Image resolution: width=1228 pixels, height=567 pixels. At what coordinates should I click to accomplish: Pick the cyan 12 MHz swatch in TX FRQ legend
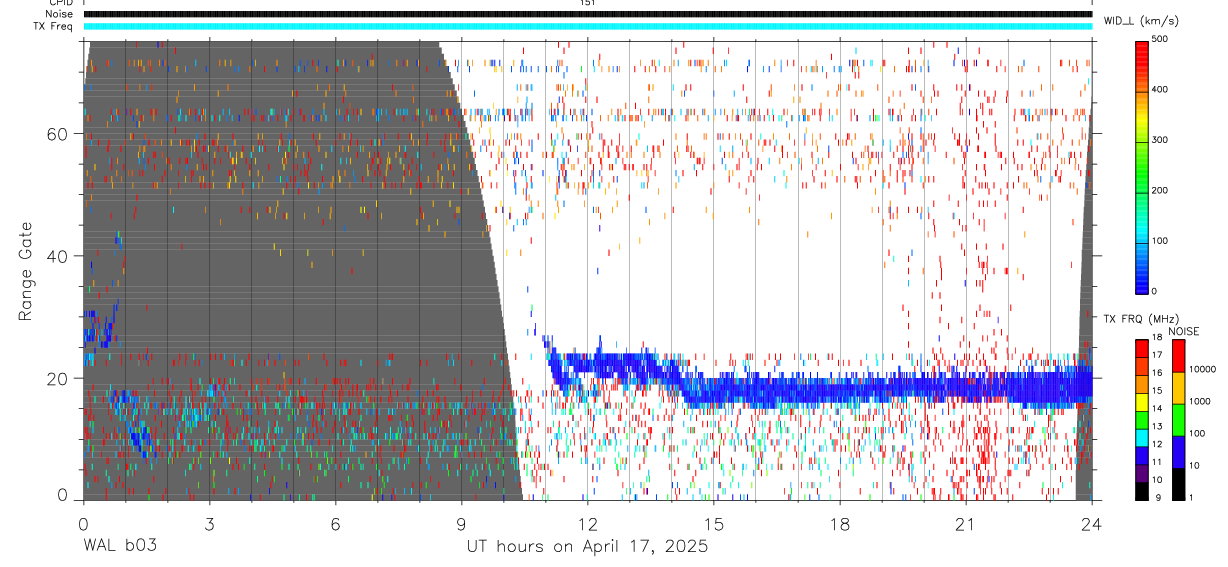click(x=1142, y=436)
